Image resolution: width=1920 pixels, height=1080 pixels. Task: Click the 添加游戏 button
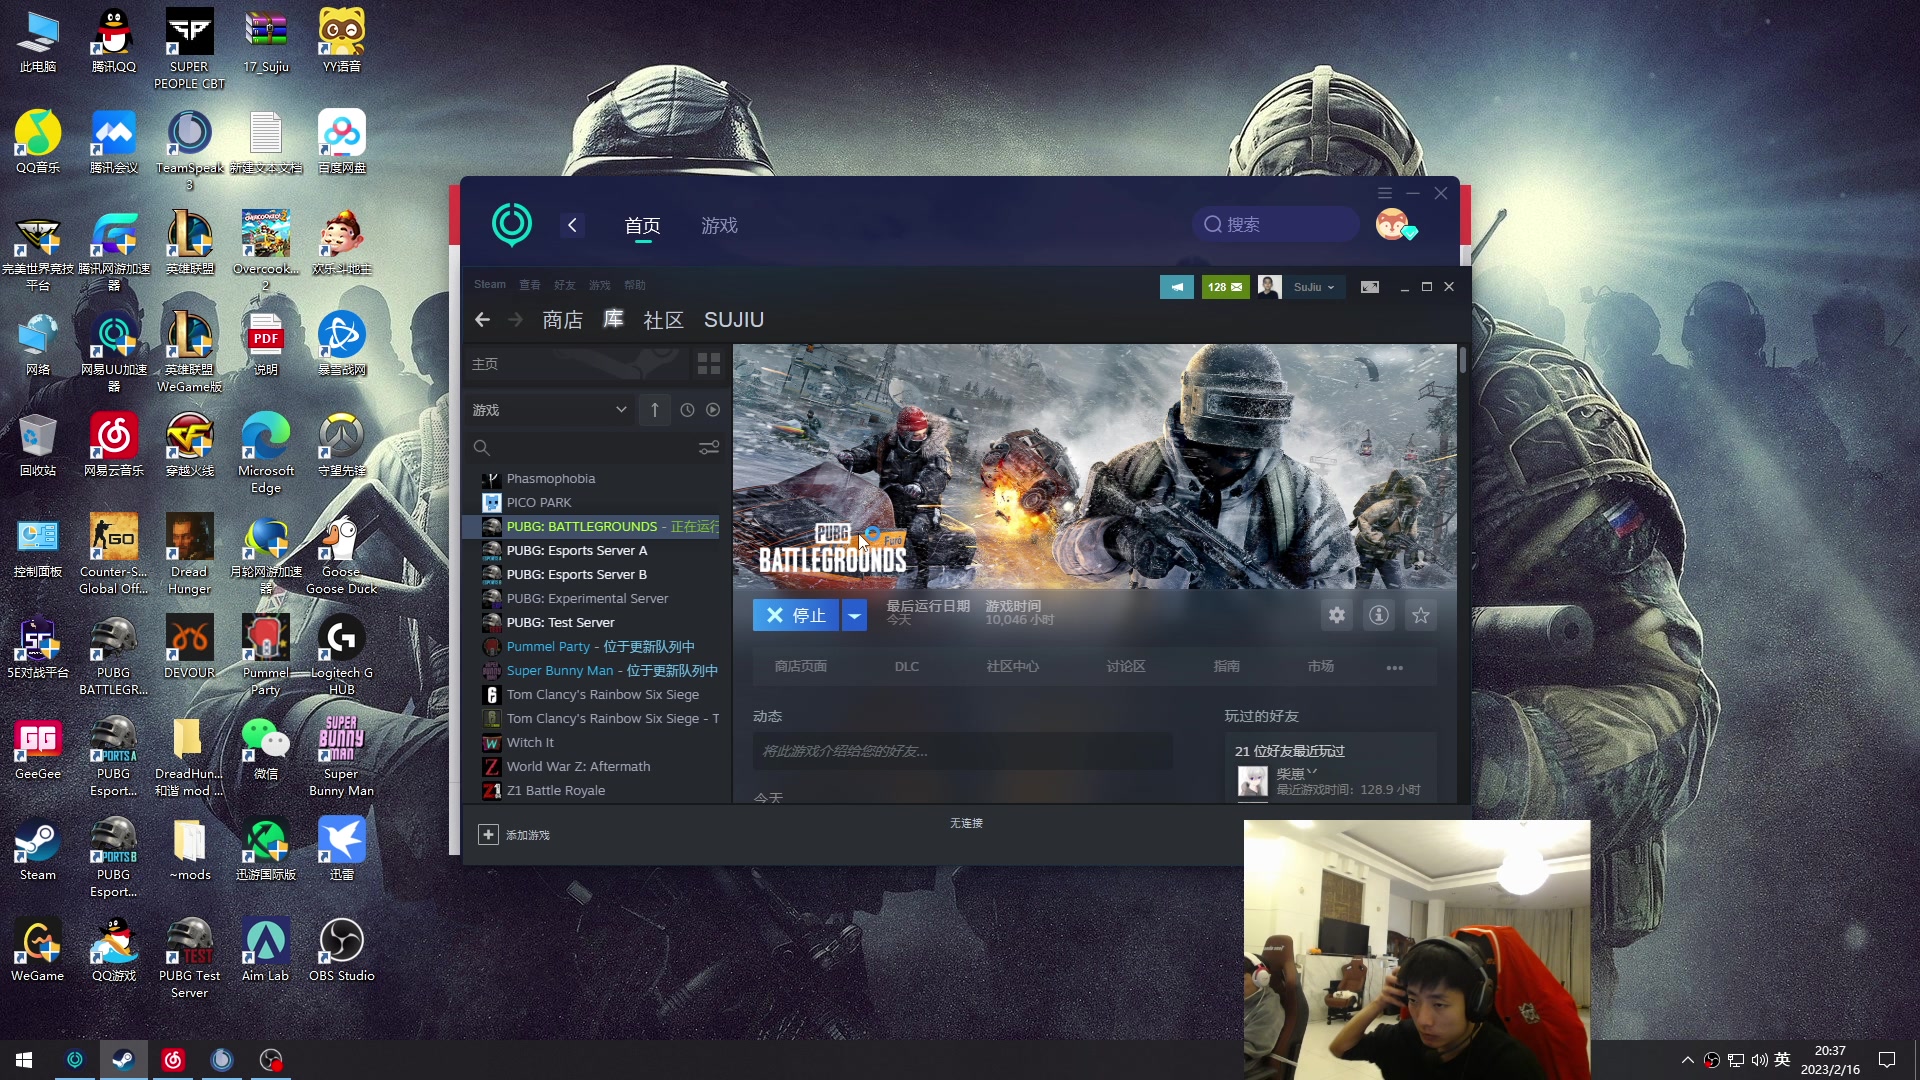tap(515, 834)
